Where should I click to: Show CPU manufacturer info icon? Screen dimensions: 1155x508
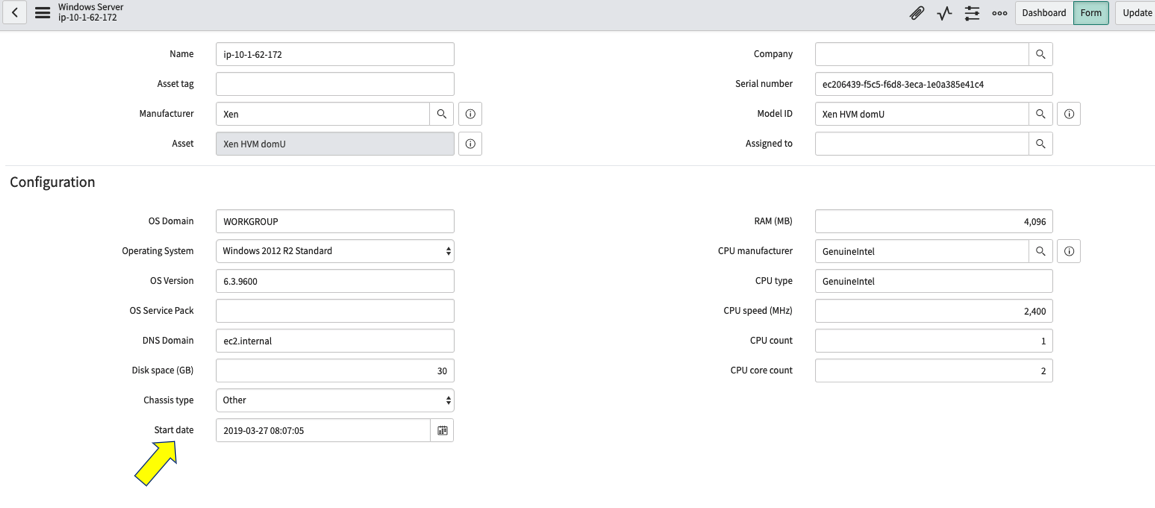coord(1069,251)
